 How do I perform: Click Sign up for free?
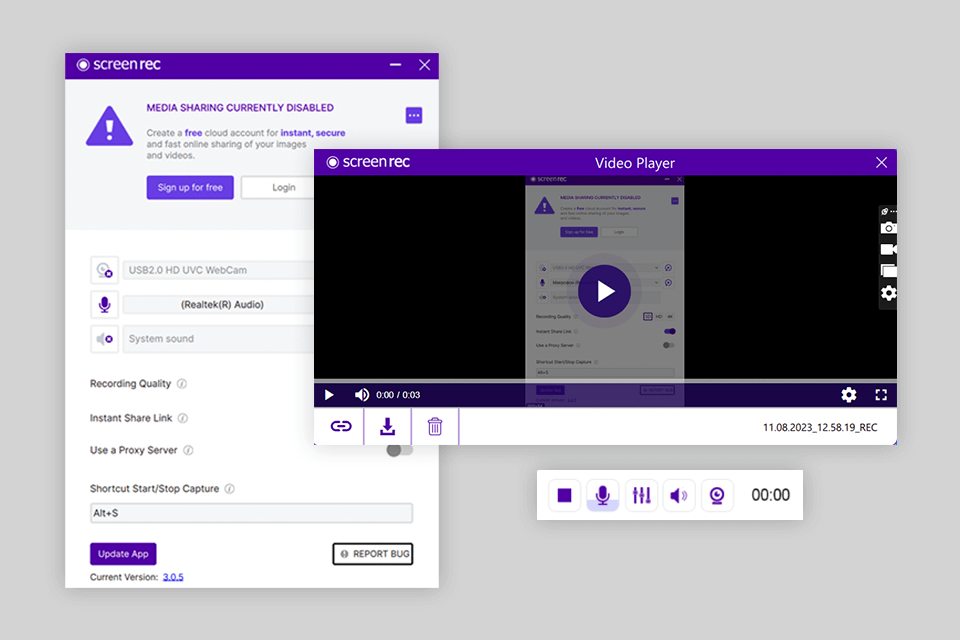click(190, 187)
